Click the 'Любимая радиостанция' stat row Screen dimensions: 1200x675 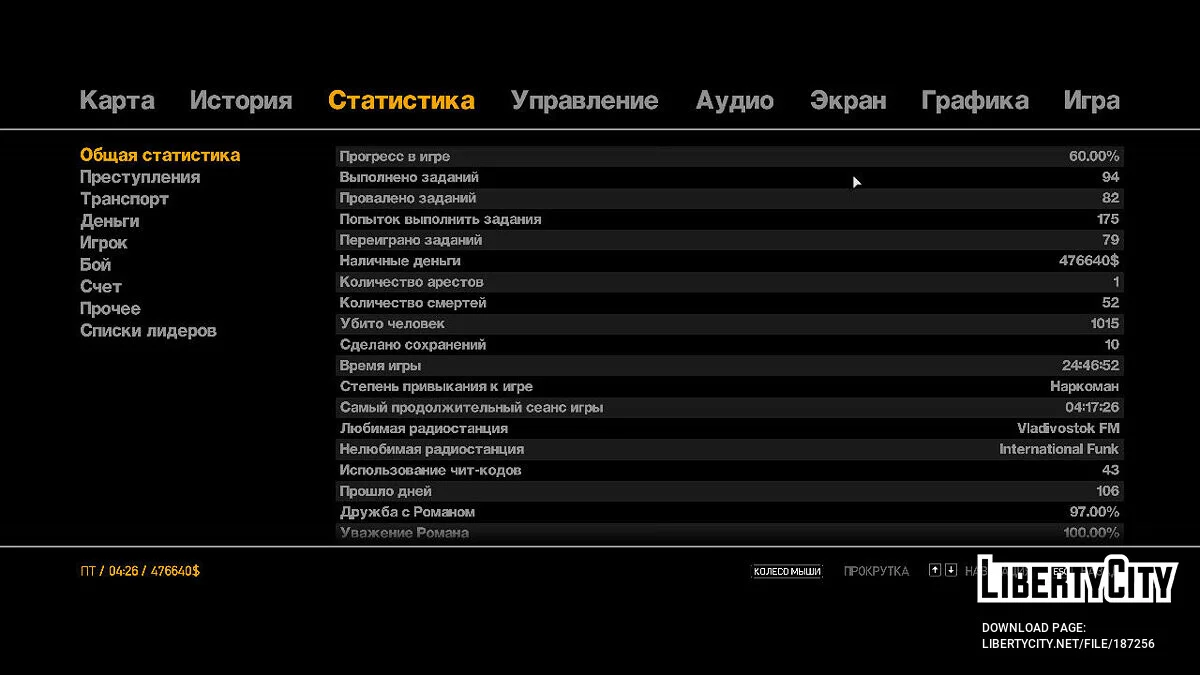coord(729,428)
